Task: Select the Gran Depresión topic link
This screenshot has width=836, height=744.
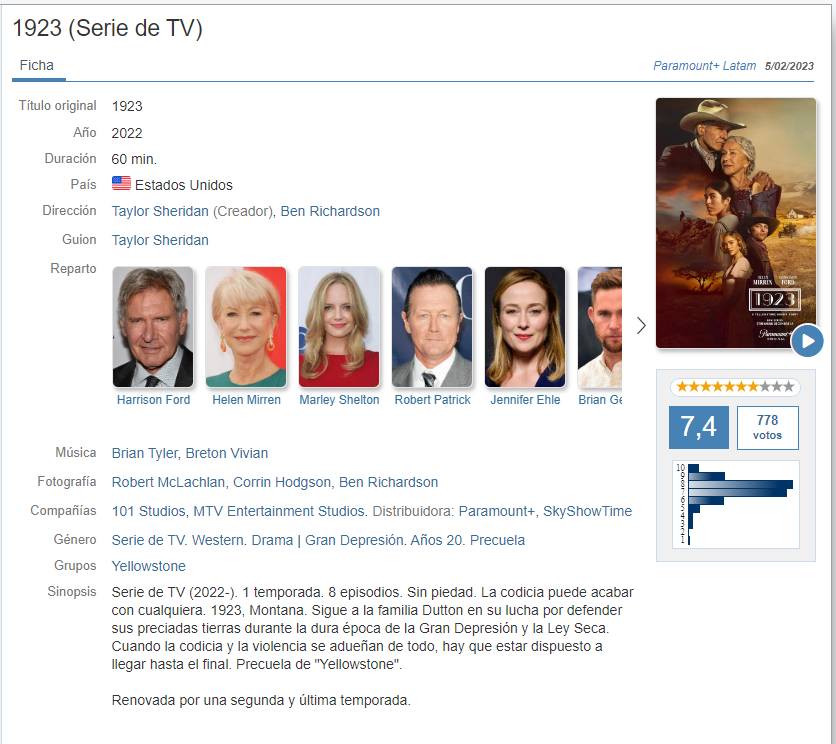Action: click(x=354, y=540)
